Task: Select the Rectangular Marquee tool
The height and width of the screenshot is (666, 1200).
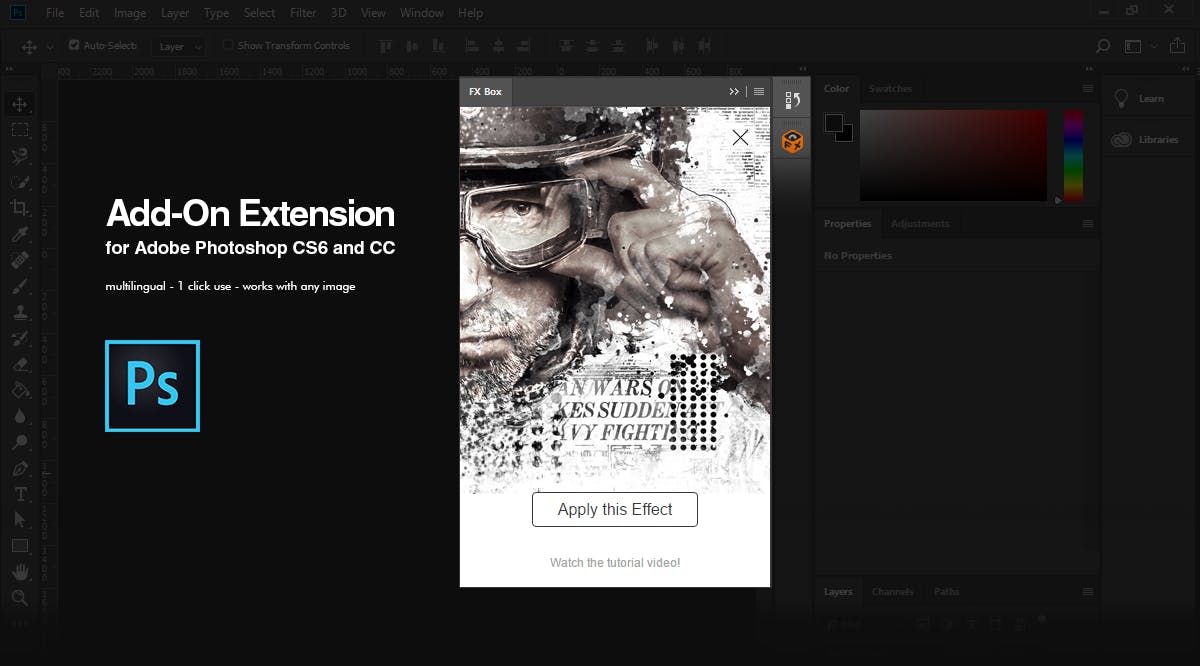Action: click(x=21, y=129)
